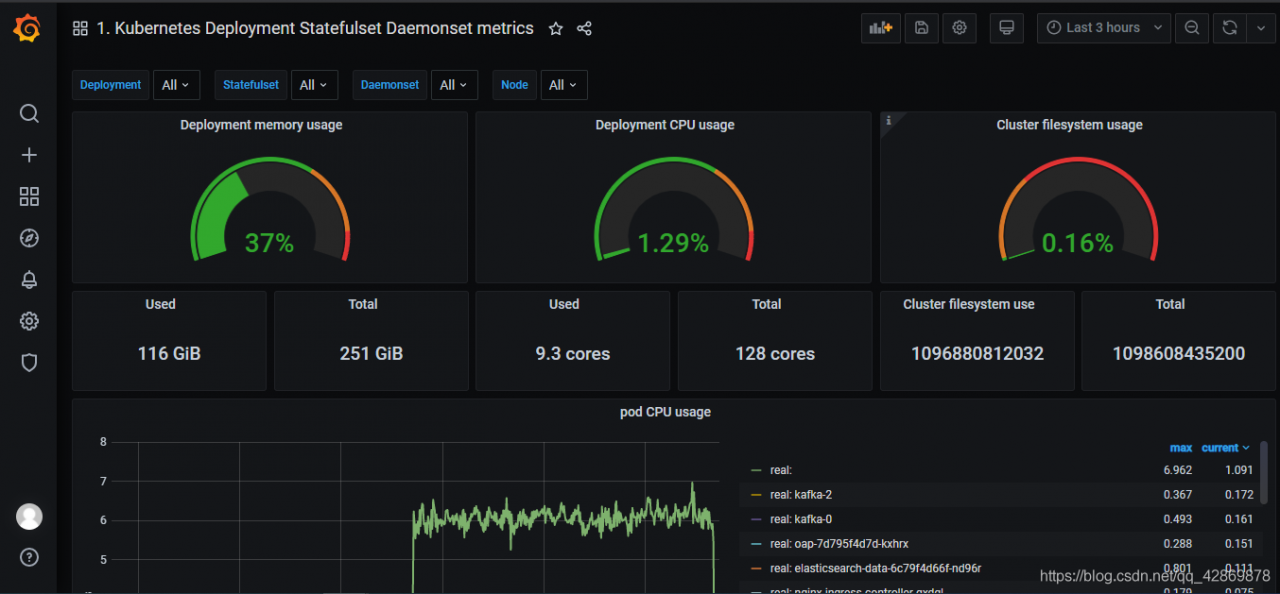This screenshot has width=1280, height=594.
Task: Toggle the 'real: kafka-0' legend series
Action: tap(801, 519)
